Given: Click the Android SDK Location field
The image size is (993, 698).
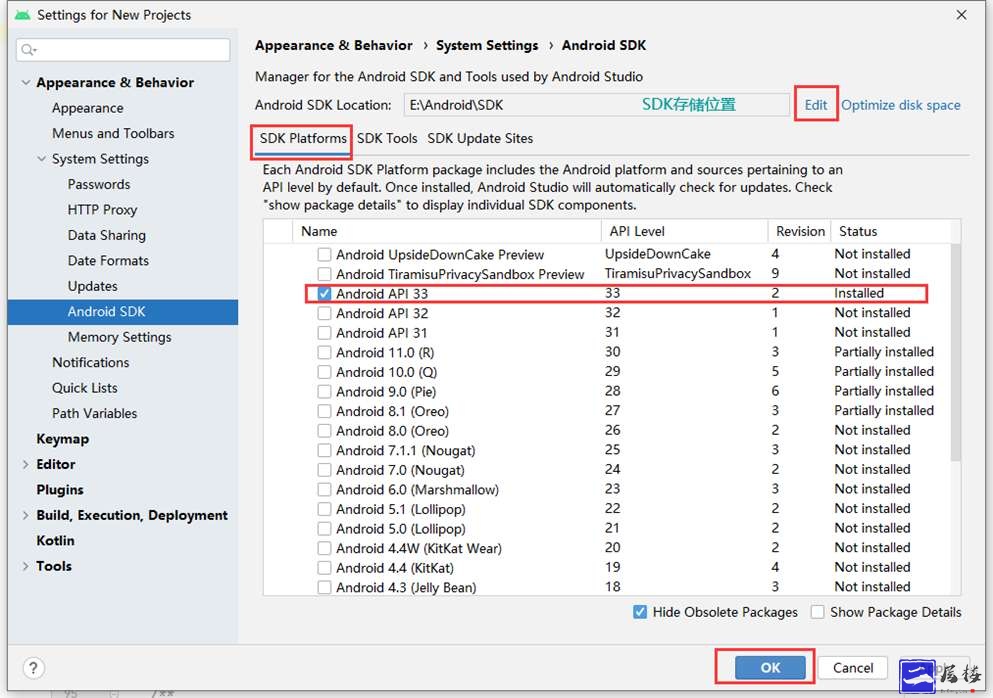Looking at the screenshot, I should pyautogui.click(x=597, y=105).
